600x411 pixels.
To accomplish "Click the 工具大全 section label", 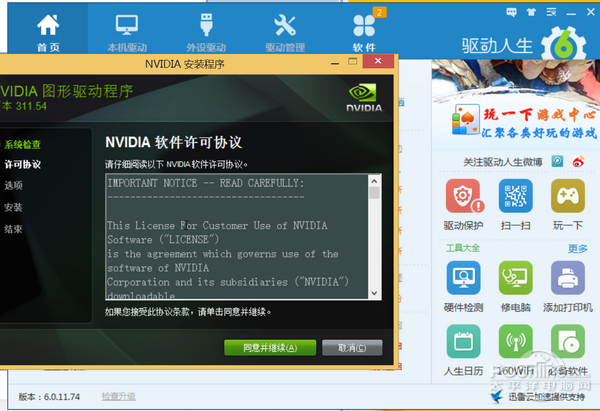I will pyautogui.click(x=463, y=248).
